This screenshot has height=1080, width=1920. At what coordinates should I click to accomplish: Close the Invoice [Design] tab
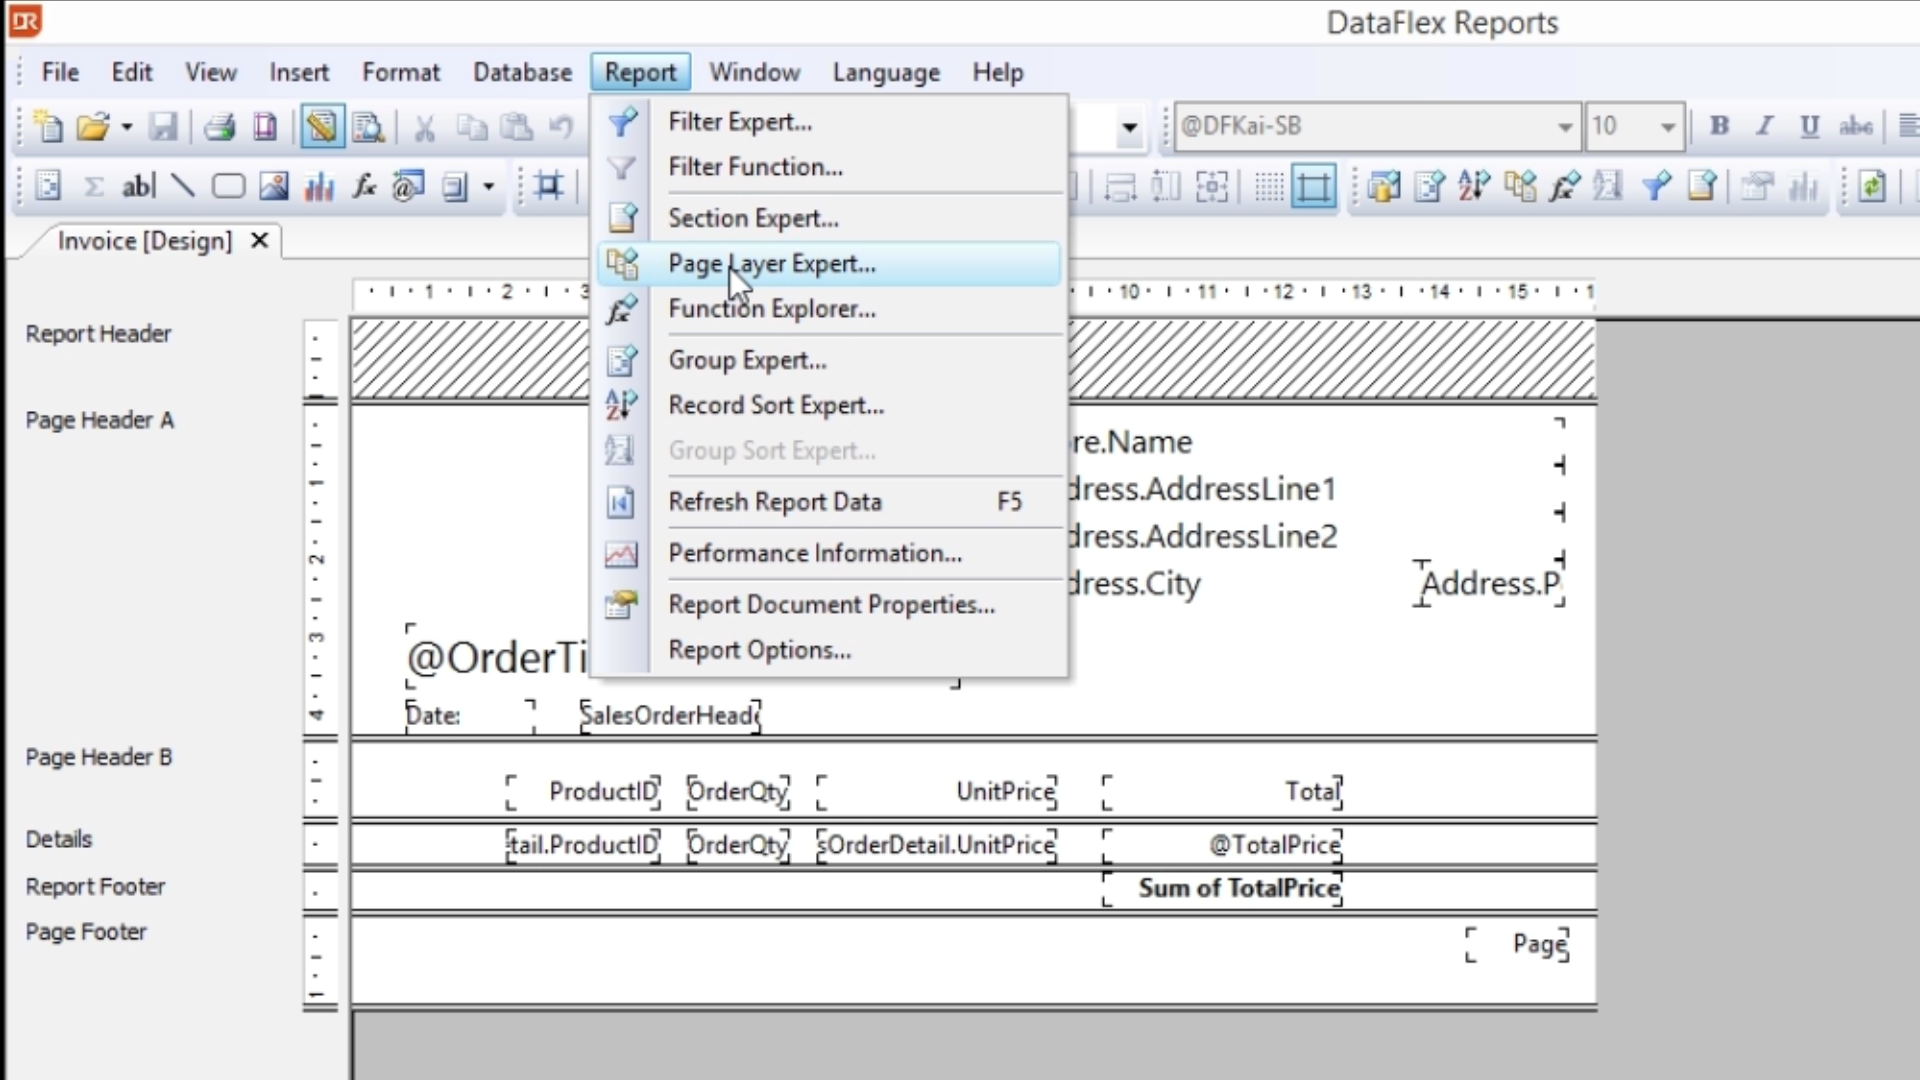click(x=259, y=241)
